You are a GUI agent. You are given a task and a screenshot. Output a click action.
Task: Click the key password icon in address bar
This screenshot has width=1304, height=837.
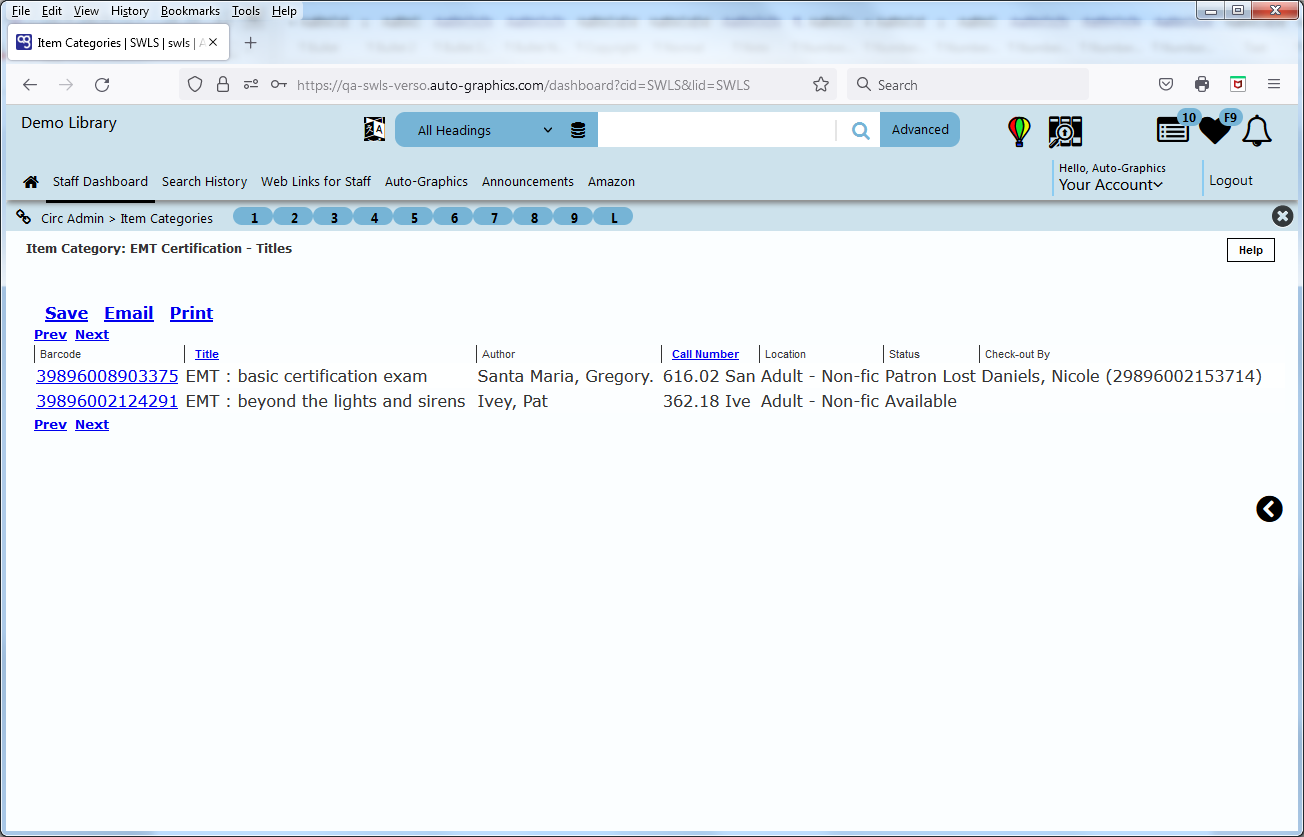click(279, 85)
